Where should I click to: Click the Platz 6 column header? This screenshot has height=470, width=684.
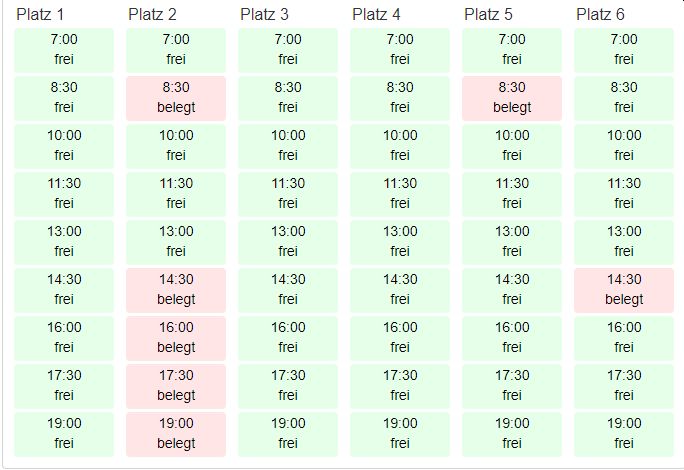click(x=600, y=14)
